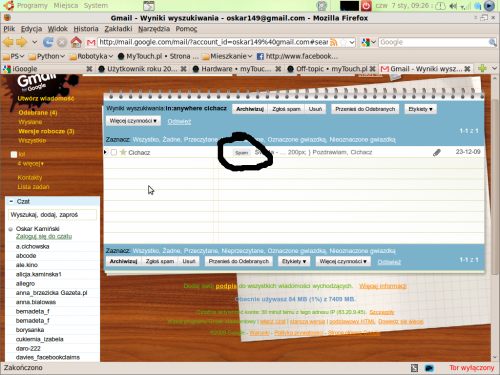The image size is (500, 375).
Task: Open the Odebrane (4) inbox link
Action: pyautogui.click(x=38, y=113)
